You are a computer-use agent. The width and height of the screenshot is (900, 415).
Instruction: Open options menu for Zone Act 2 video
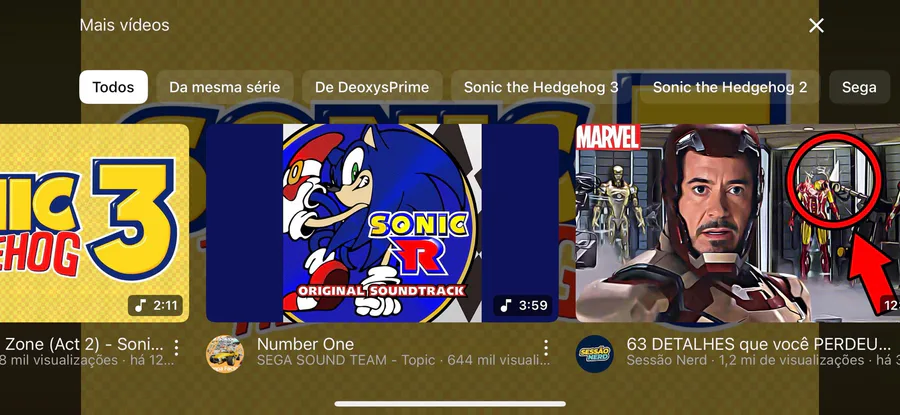click(176, 347)
